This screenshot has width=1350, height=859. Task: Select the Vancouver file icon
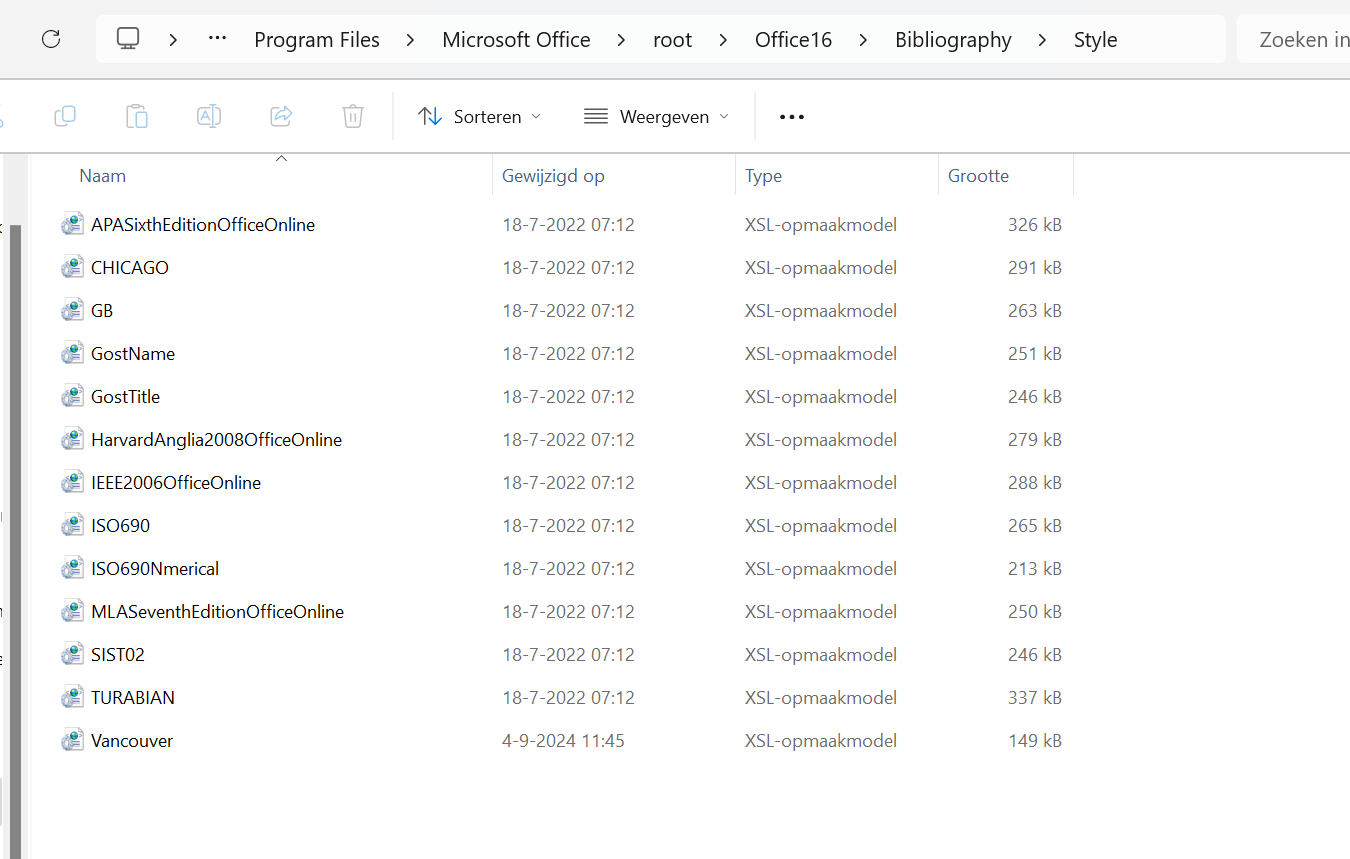[x=72, y=741]
